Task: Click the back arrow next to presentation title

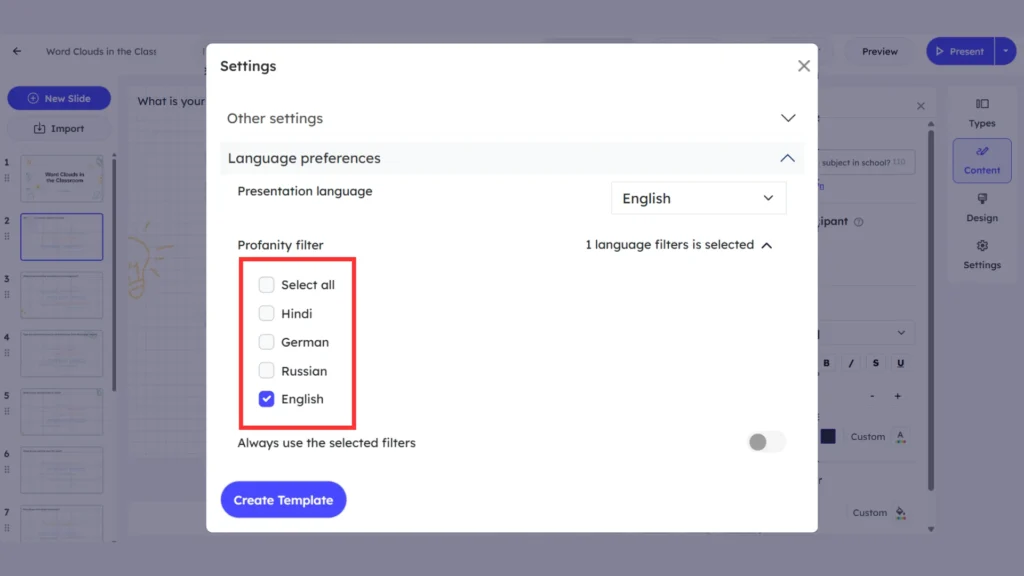Action: (16, 51)
